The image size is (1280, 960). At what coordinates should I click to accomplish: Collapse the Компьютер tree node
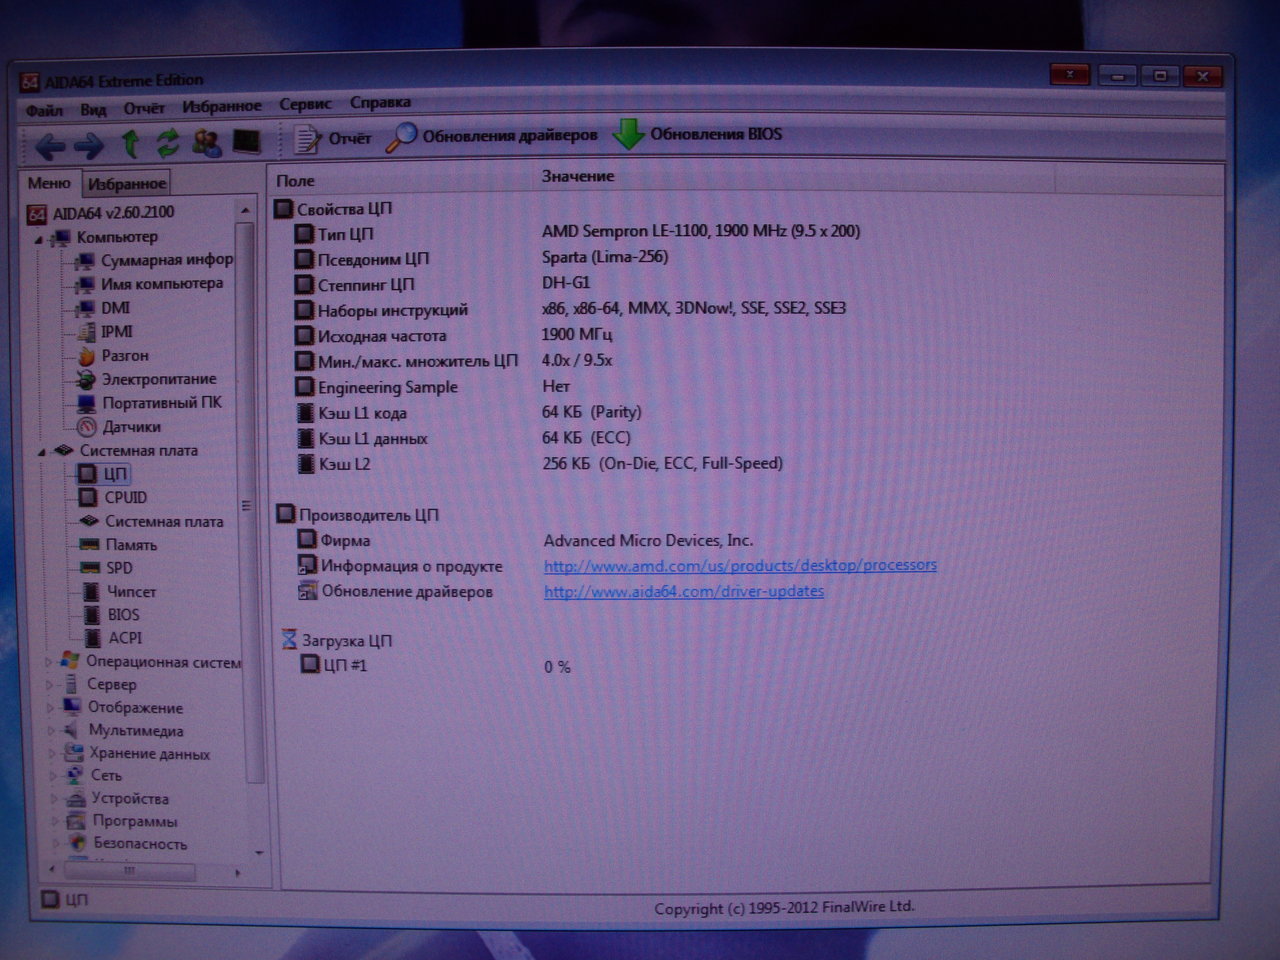tap(40, 240)
